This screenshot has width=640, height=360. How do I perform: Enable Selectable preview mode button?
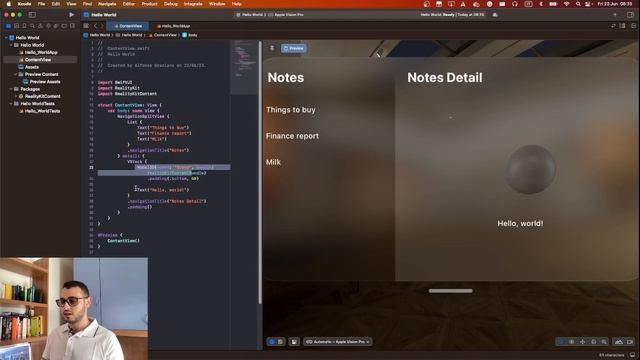[280, 342]
